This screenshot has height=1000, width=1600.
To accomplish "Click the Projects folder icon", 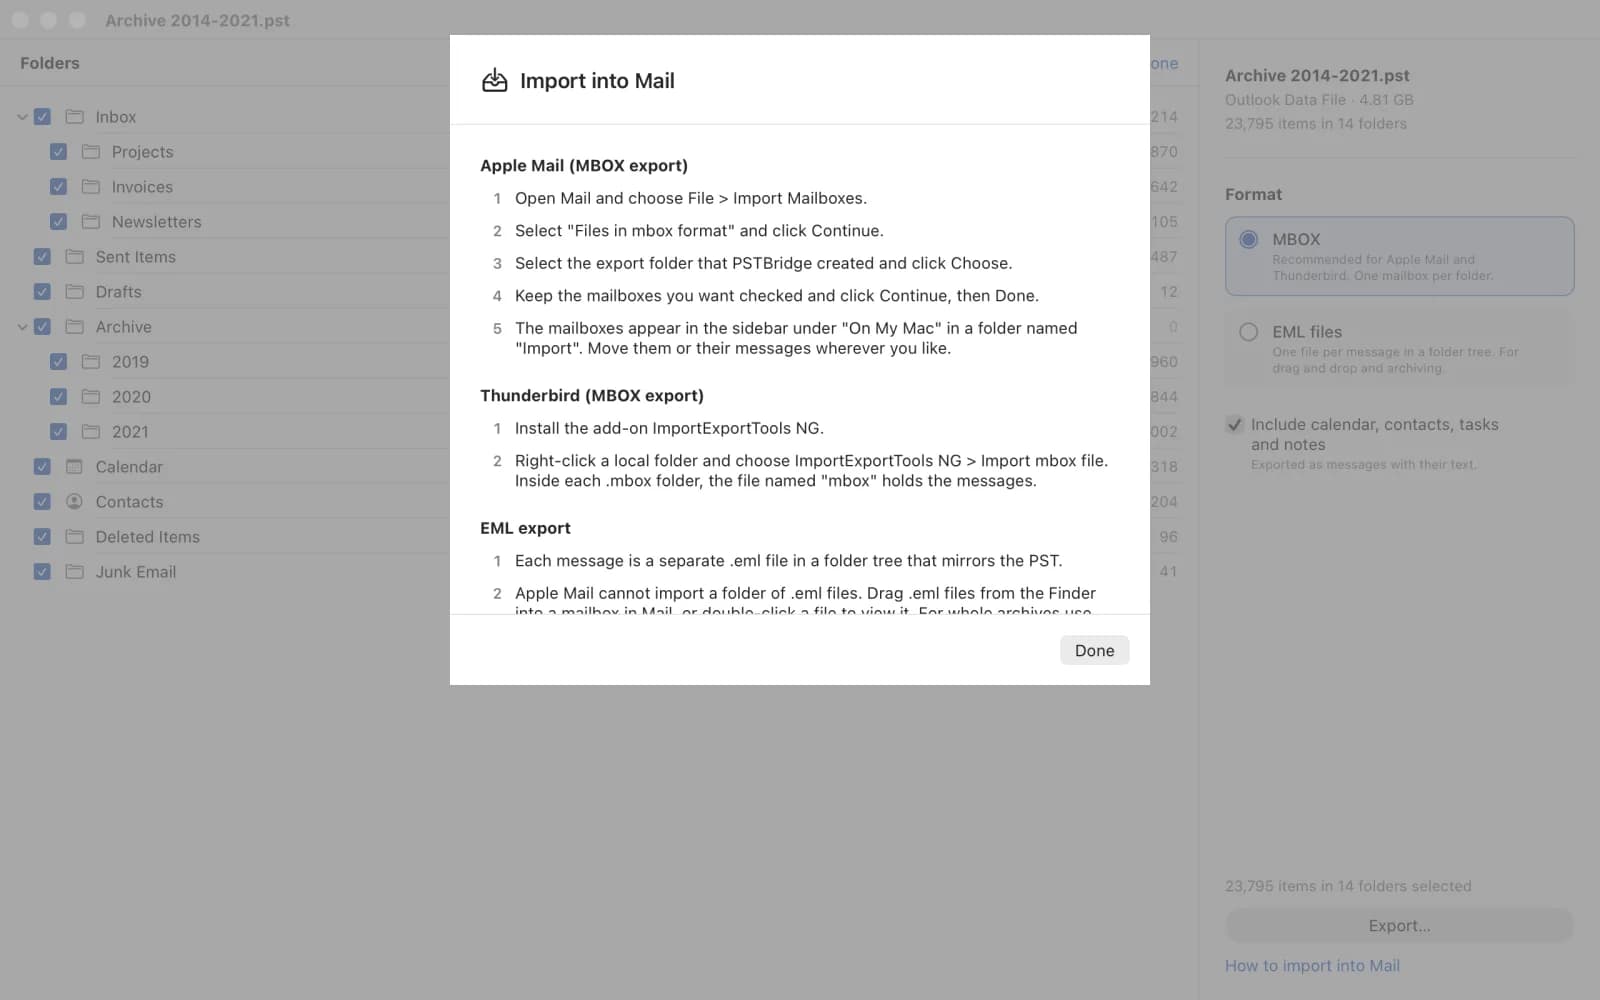I will tap(90, 151).
